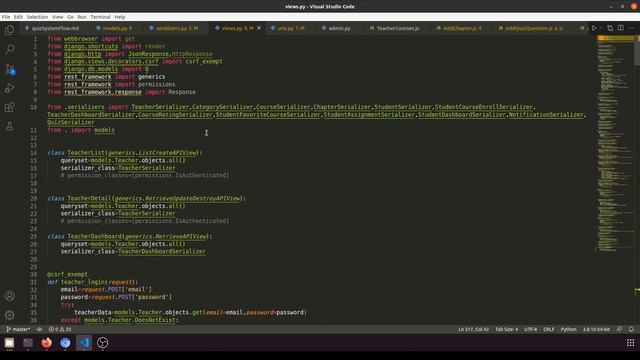Open the Selection menu
The height and width of the screenshot is (360, 640).
click(x=37, y=17)
